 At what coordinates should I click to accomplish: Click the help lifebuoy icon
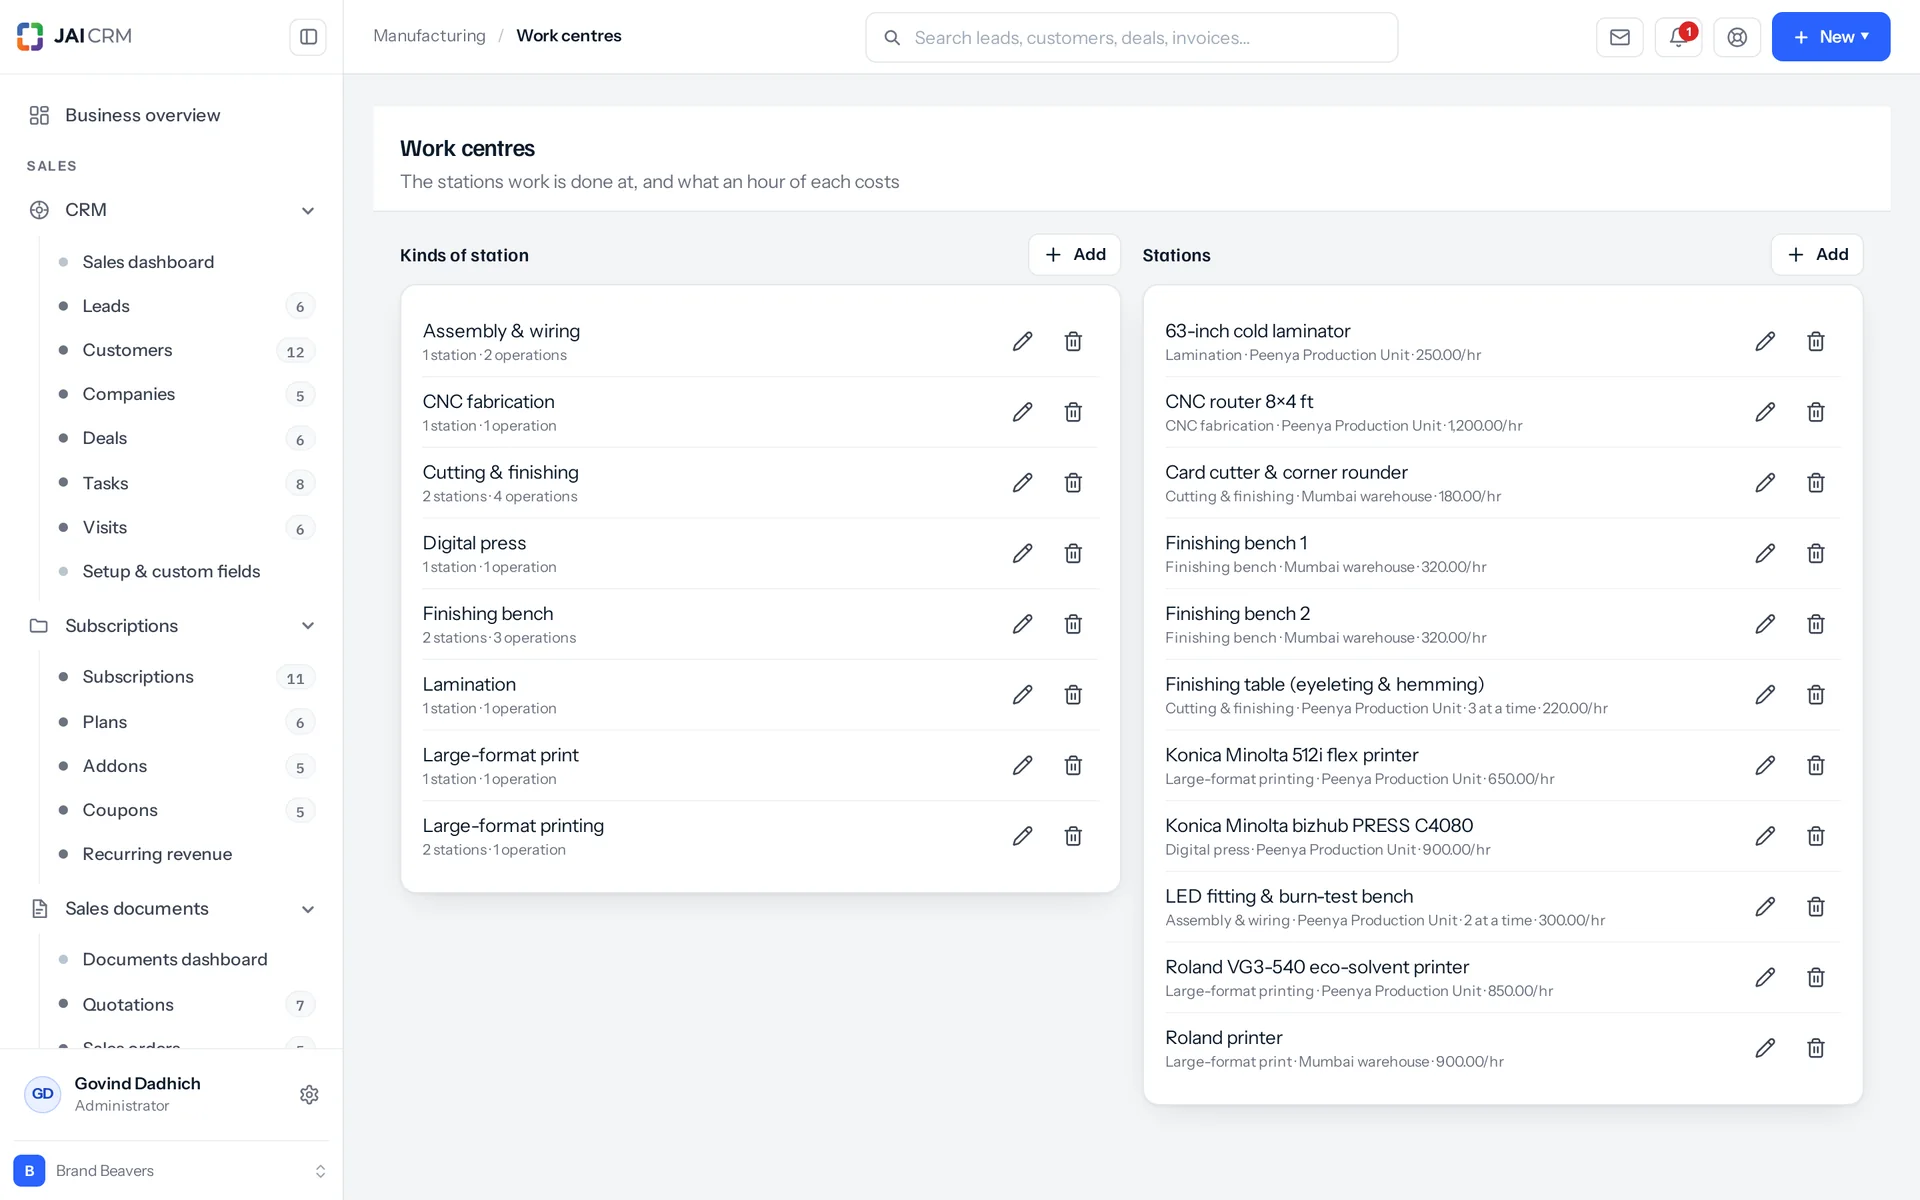[1737, 37]
